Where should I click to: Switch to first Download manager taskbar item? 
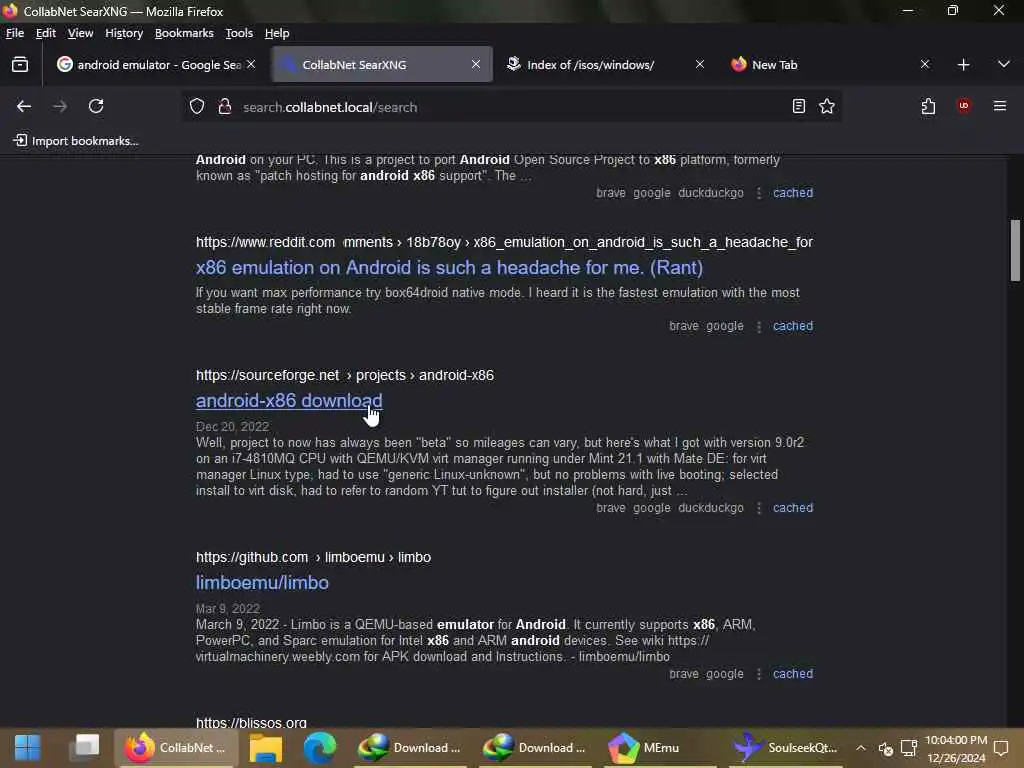[410, 747]
